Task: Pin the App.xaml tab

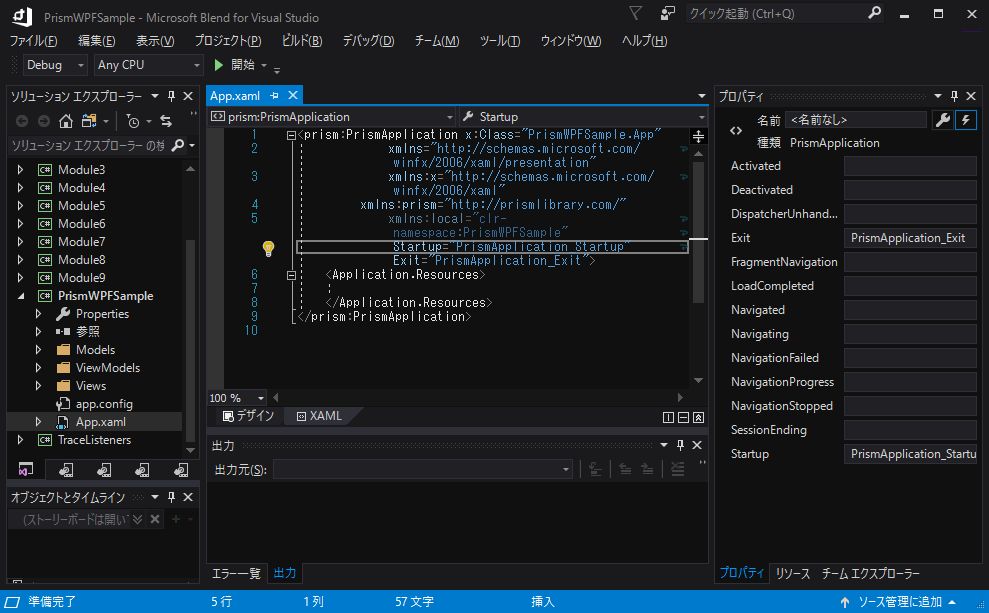Action: tap(274, 96)
